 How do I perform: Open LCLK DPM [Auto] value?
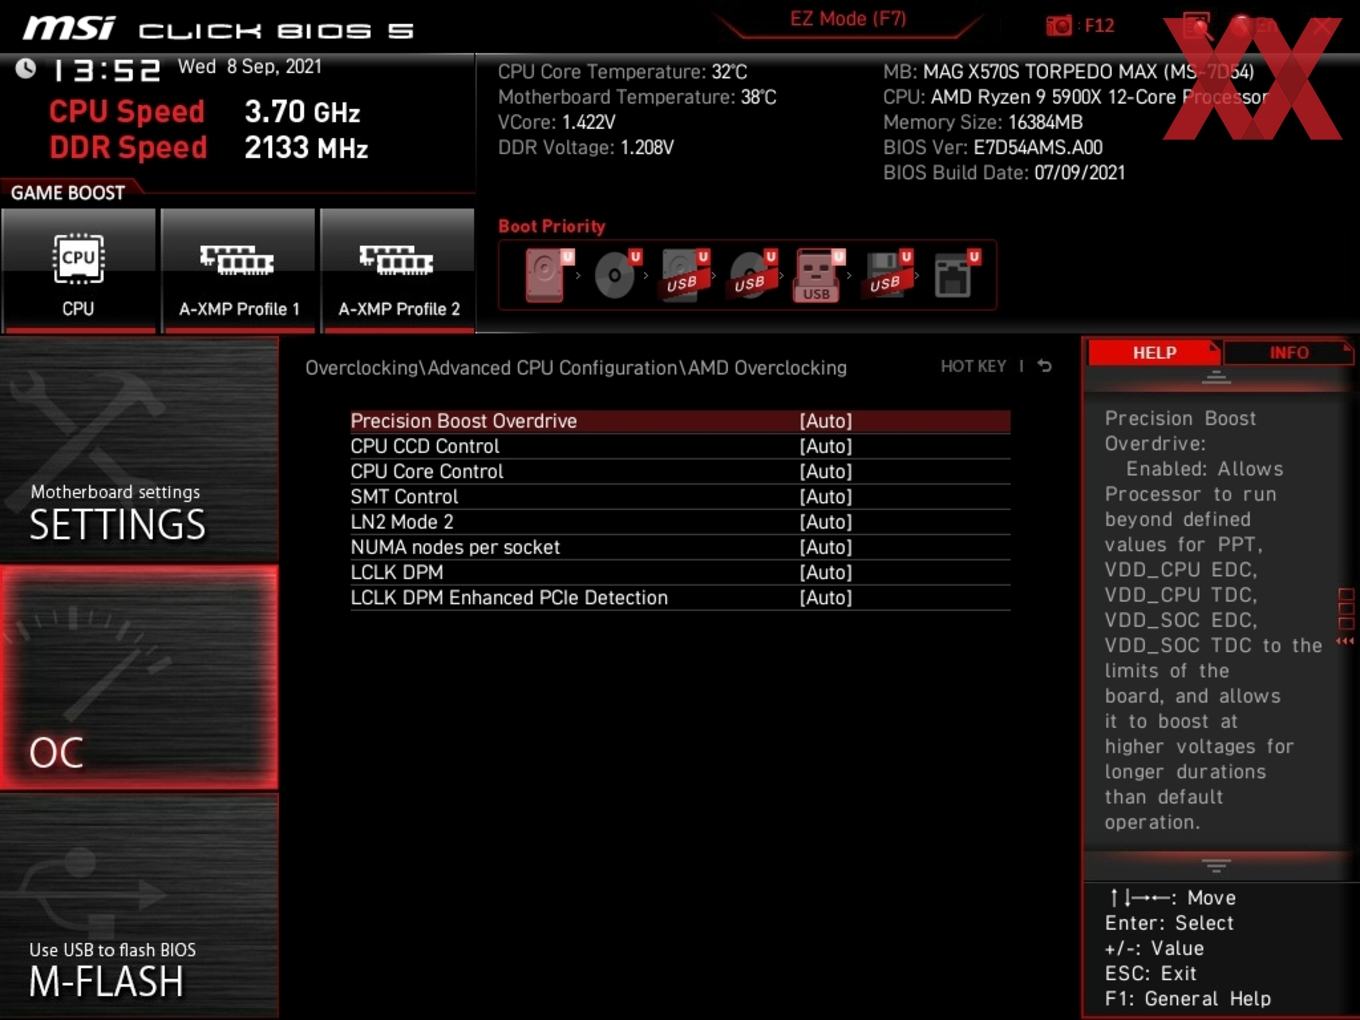[x=826, y=572]
